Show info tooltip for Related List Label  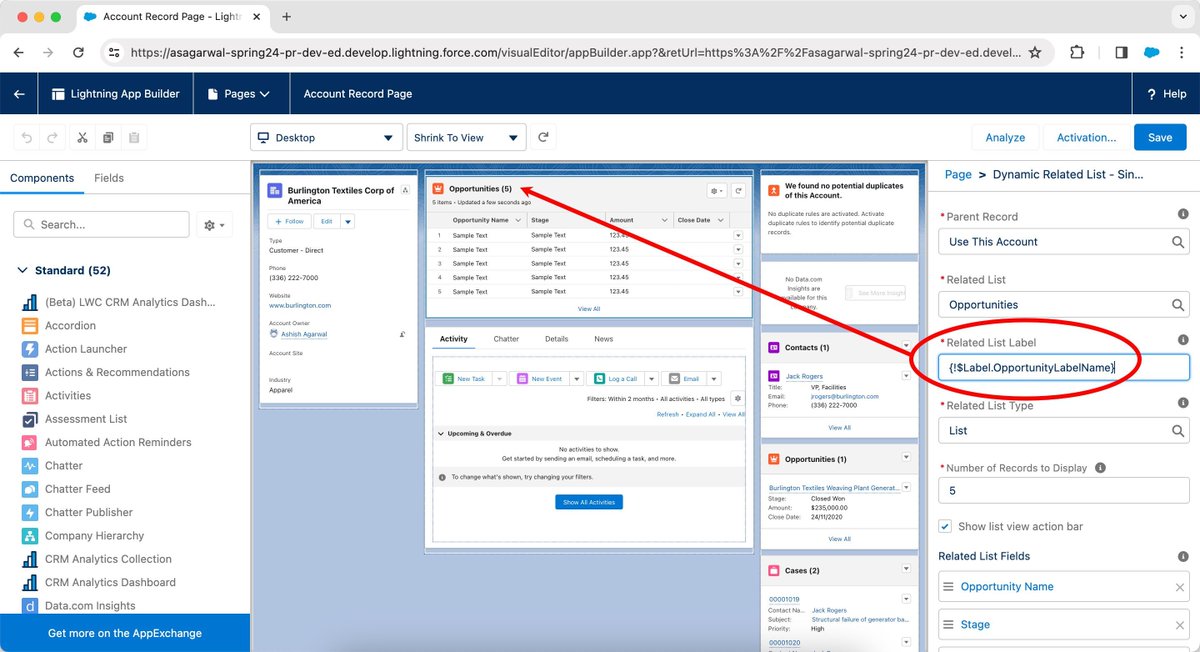coord(1183,340)
